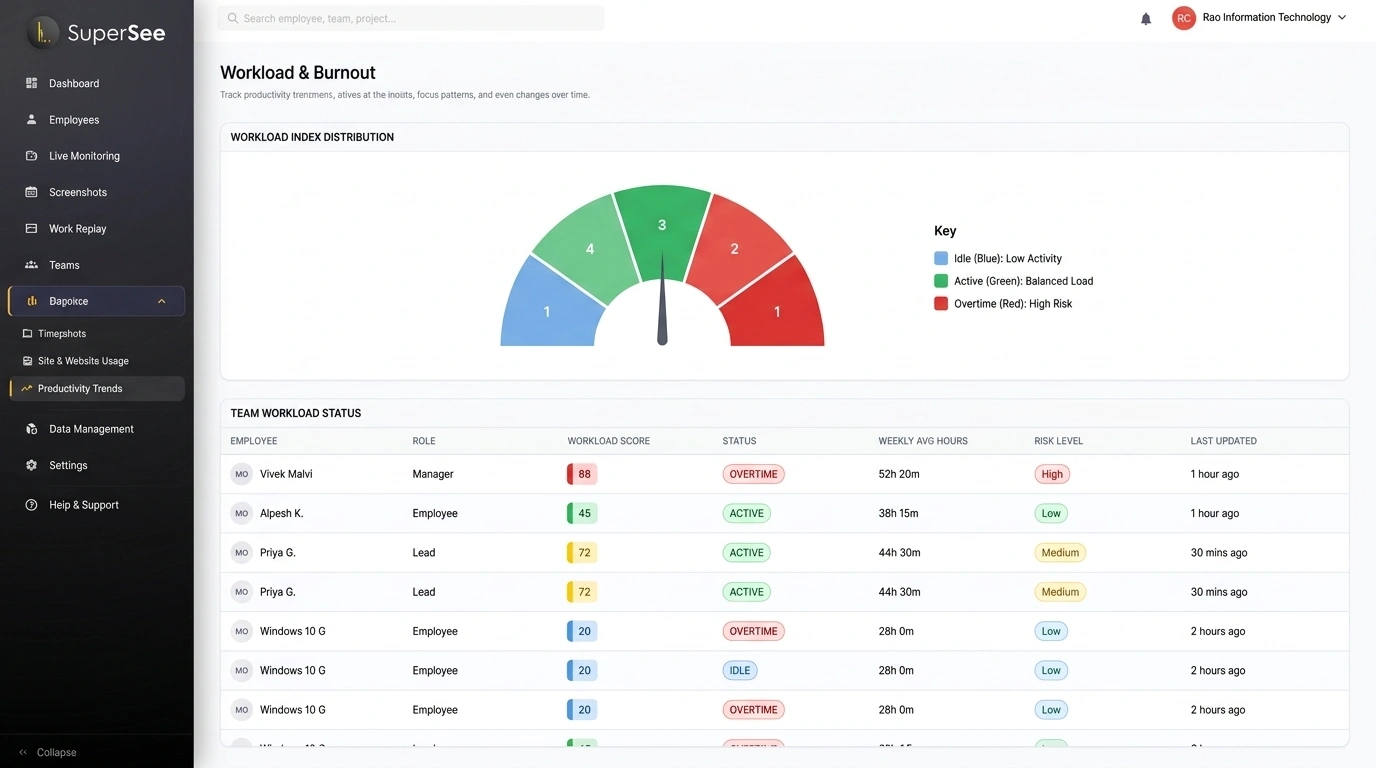Click the Manager role cell
This screenshot has height=768, width=1376.
point(433,474)
